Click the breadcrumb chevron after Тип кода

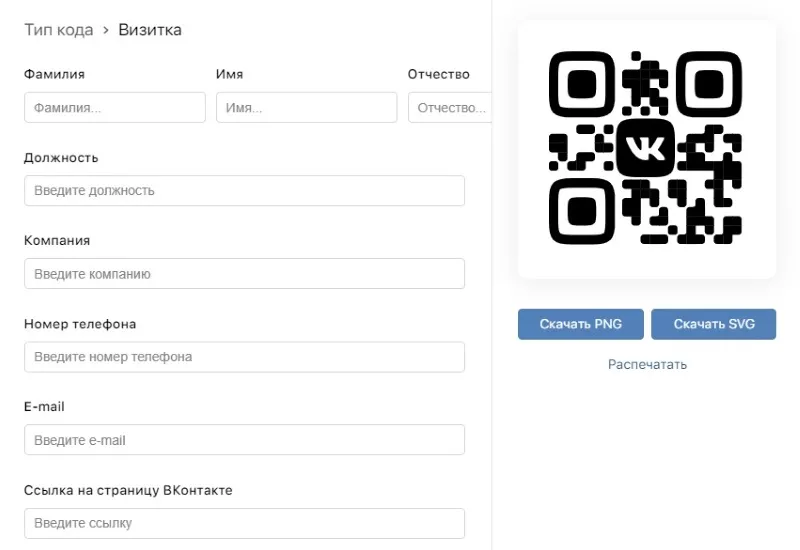(x=106, y=30)
